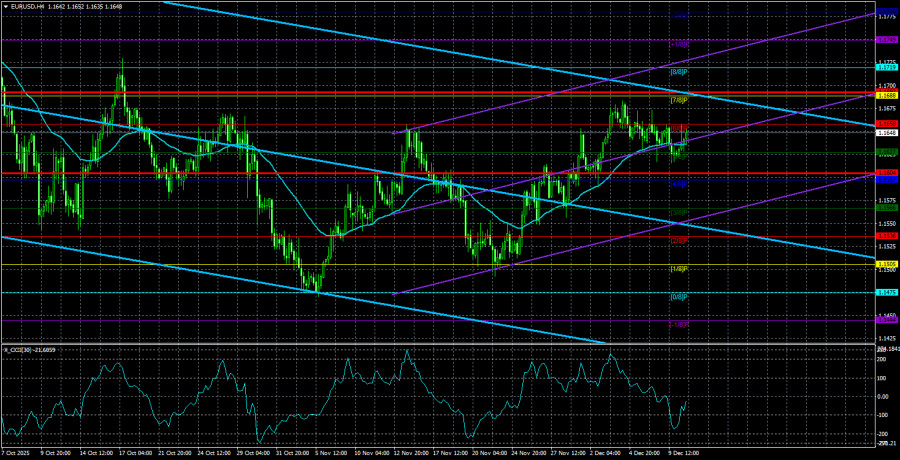Click the cyan 1.1719 price tag
This screenshot has height=460, width=900.
pyautogui.click(x=885, y=68)
